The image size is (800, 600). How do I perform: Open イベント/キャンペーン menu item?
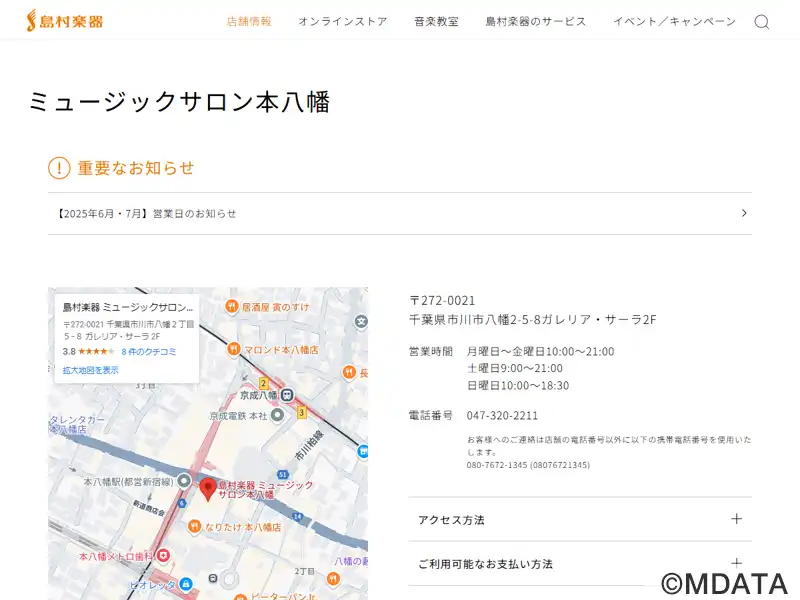pos(674,21)
